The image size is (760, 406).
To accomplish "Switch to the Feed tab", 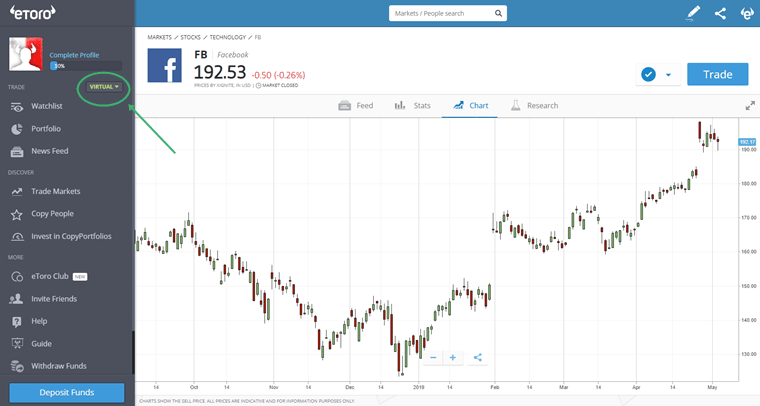I will point(356,106).
